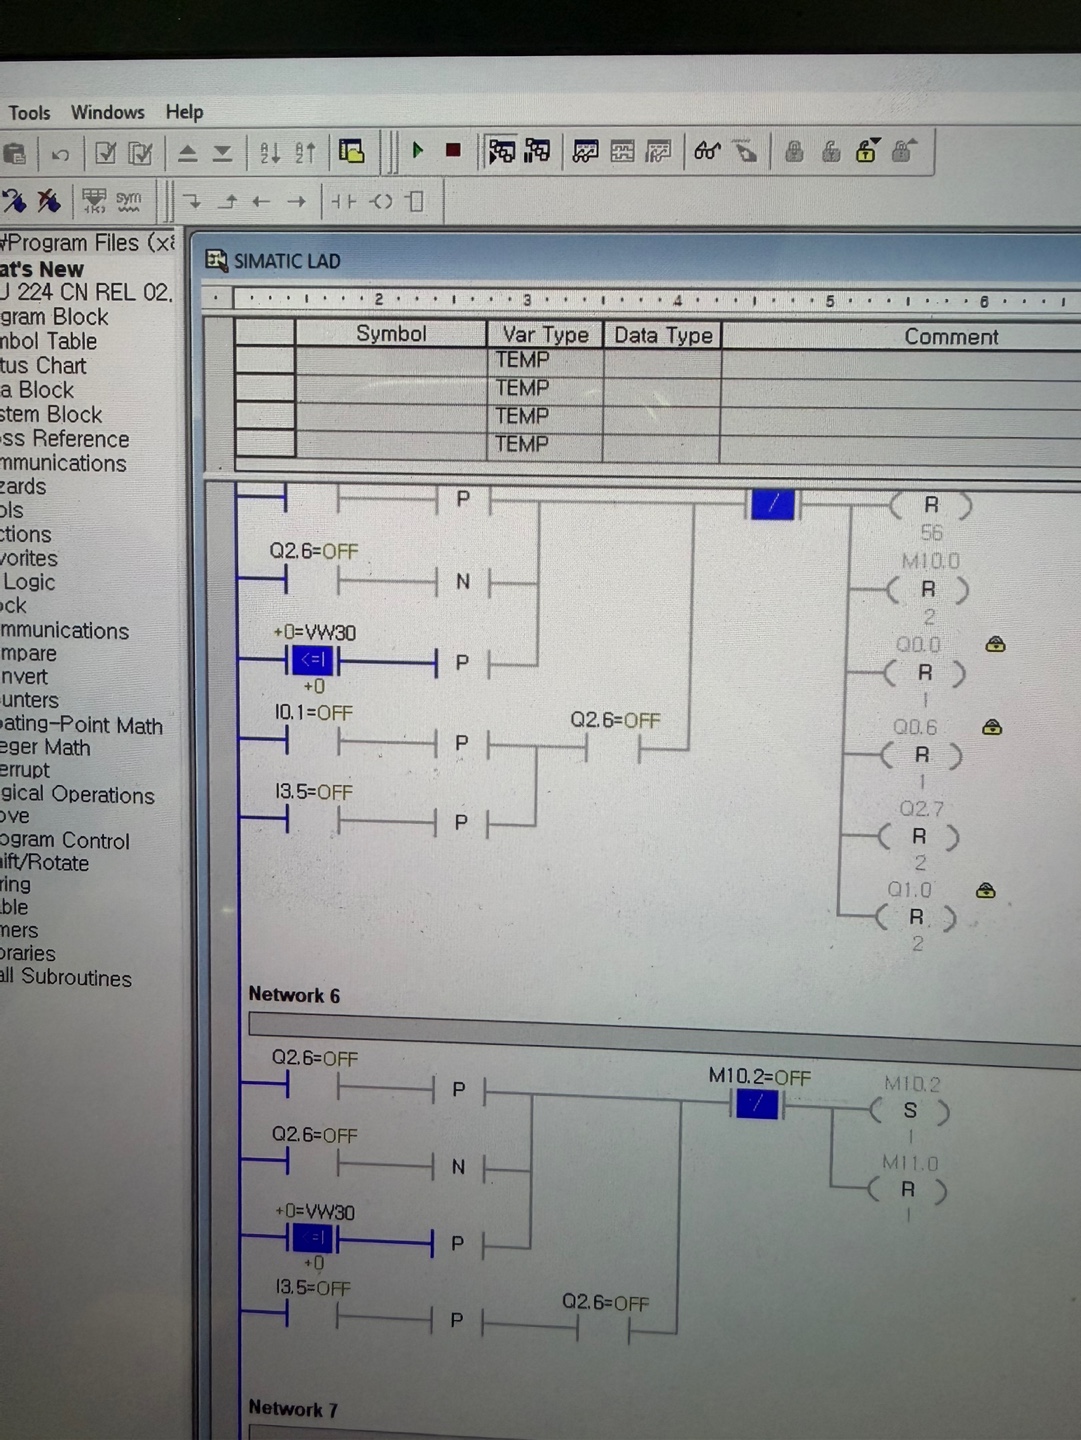
Task: Toggle Program Status monitoring button
Action: [x=501, y=151]
